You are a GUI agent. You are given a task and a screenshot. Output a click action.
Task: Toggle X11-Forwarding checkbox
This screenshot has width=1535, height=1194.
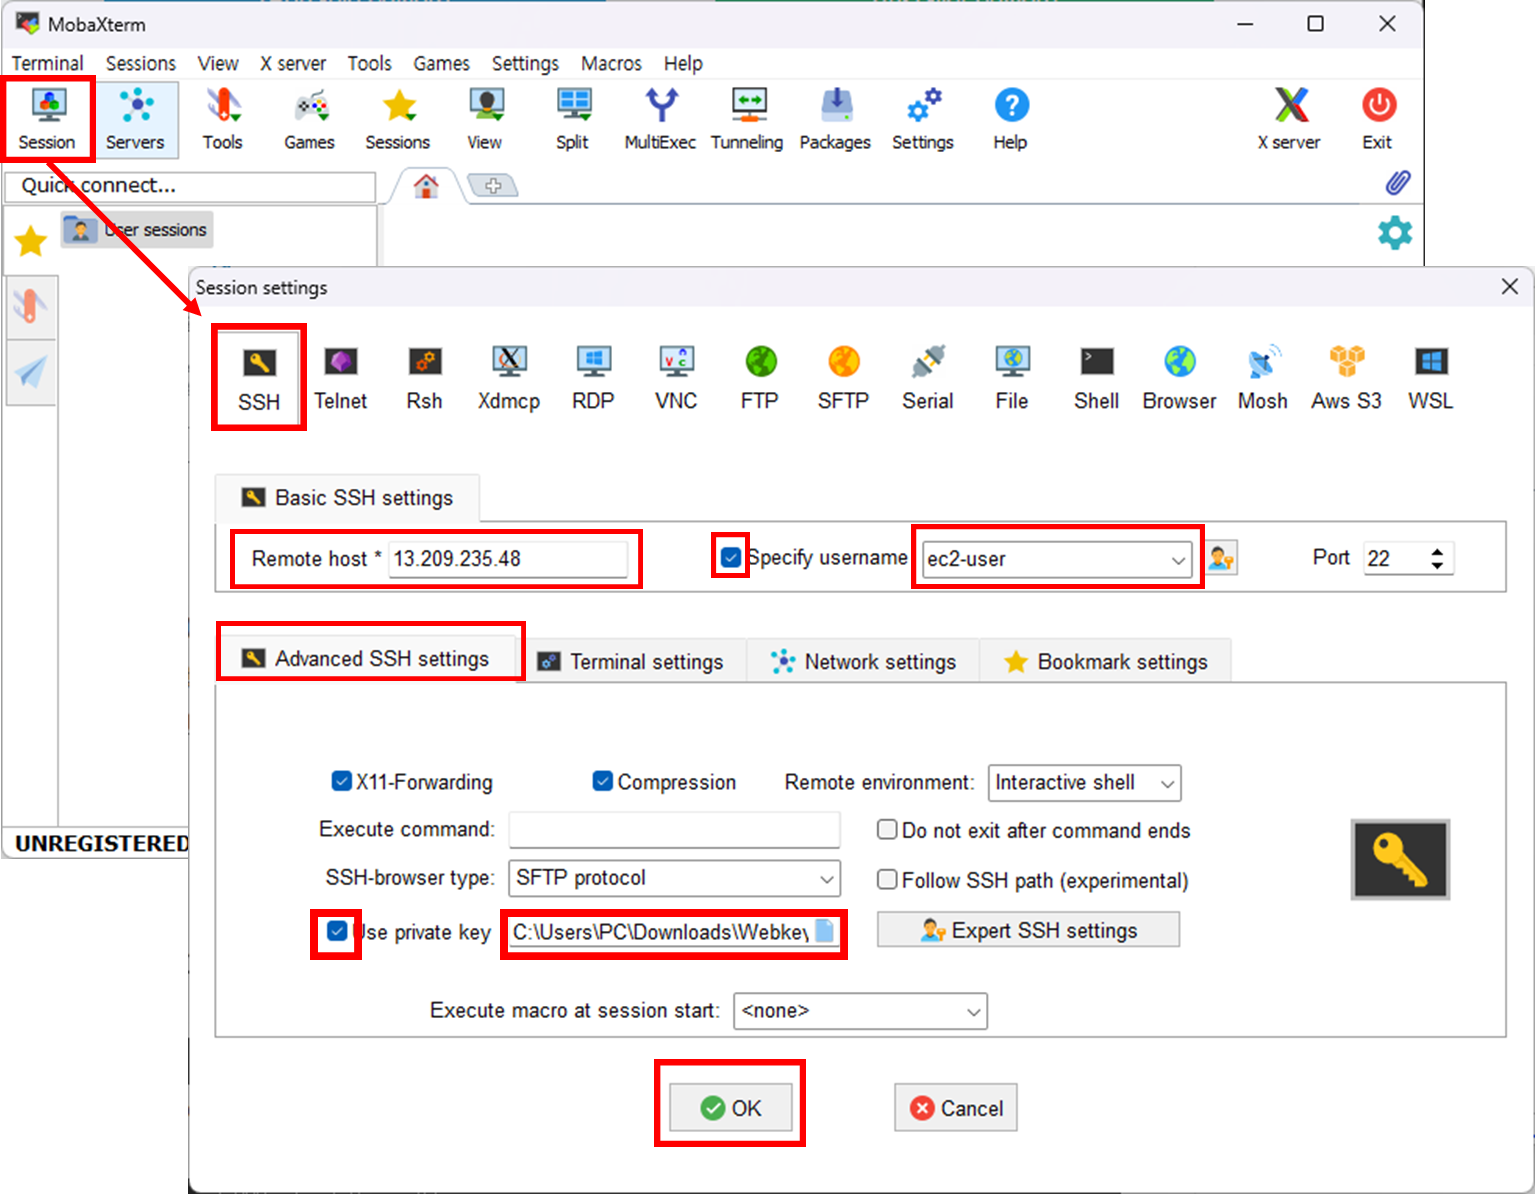[341, 780]
